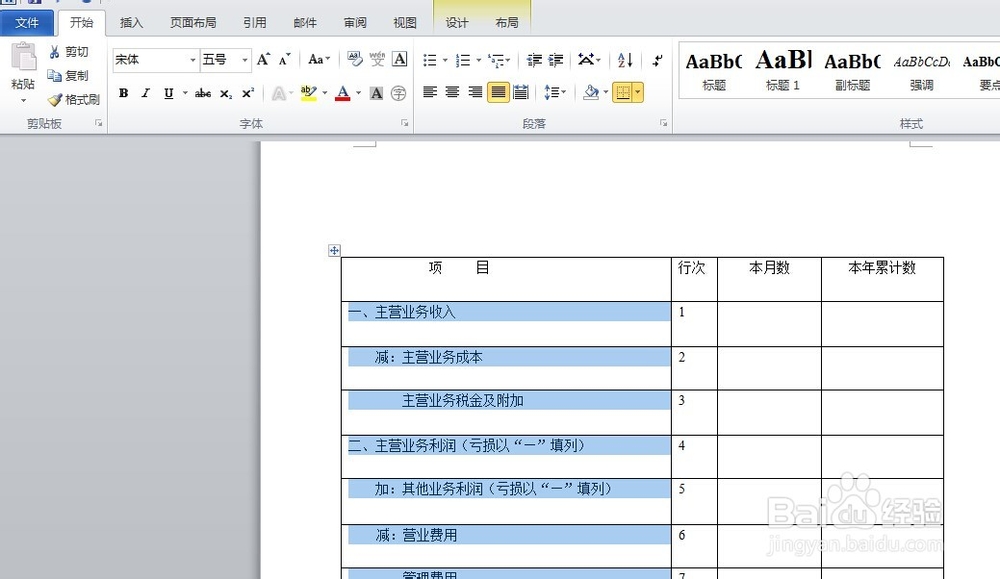Click the Paste icon
This screenshot has width=1000, height=579.
pos(23,57)
